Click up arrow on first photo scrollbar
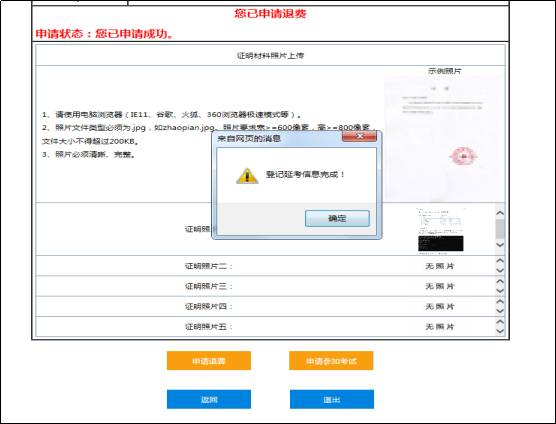The image size is (556, 424). point(500,213)
